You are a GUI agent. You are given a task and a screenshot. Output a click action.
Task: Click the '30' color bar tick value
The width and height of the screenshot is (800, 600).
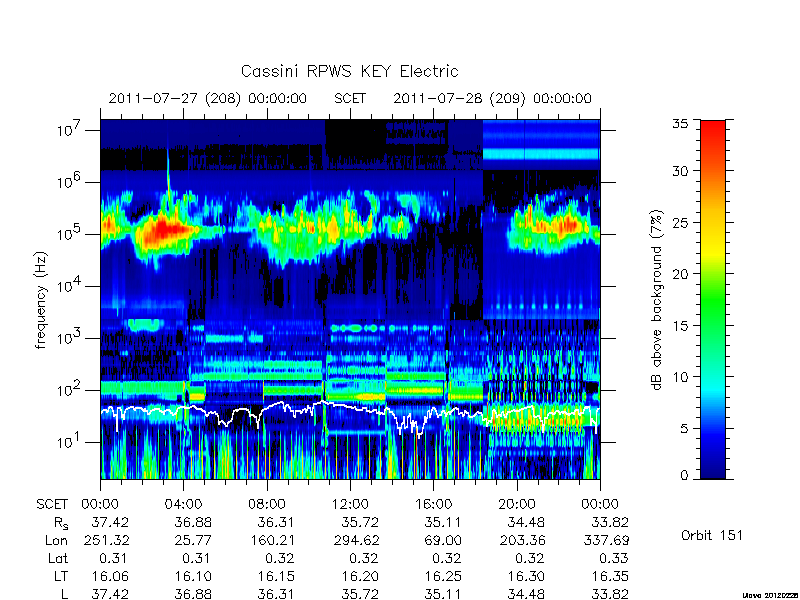tap(680, 171)
